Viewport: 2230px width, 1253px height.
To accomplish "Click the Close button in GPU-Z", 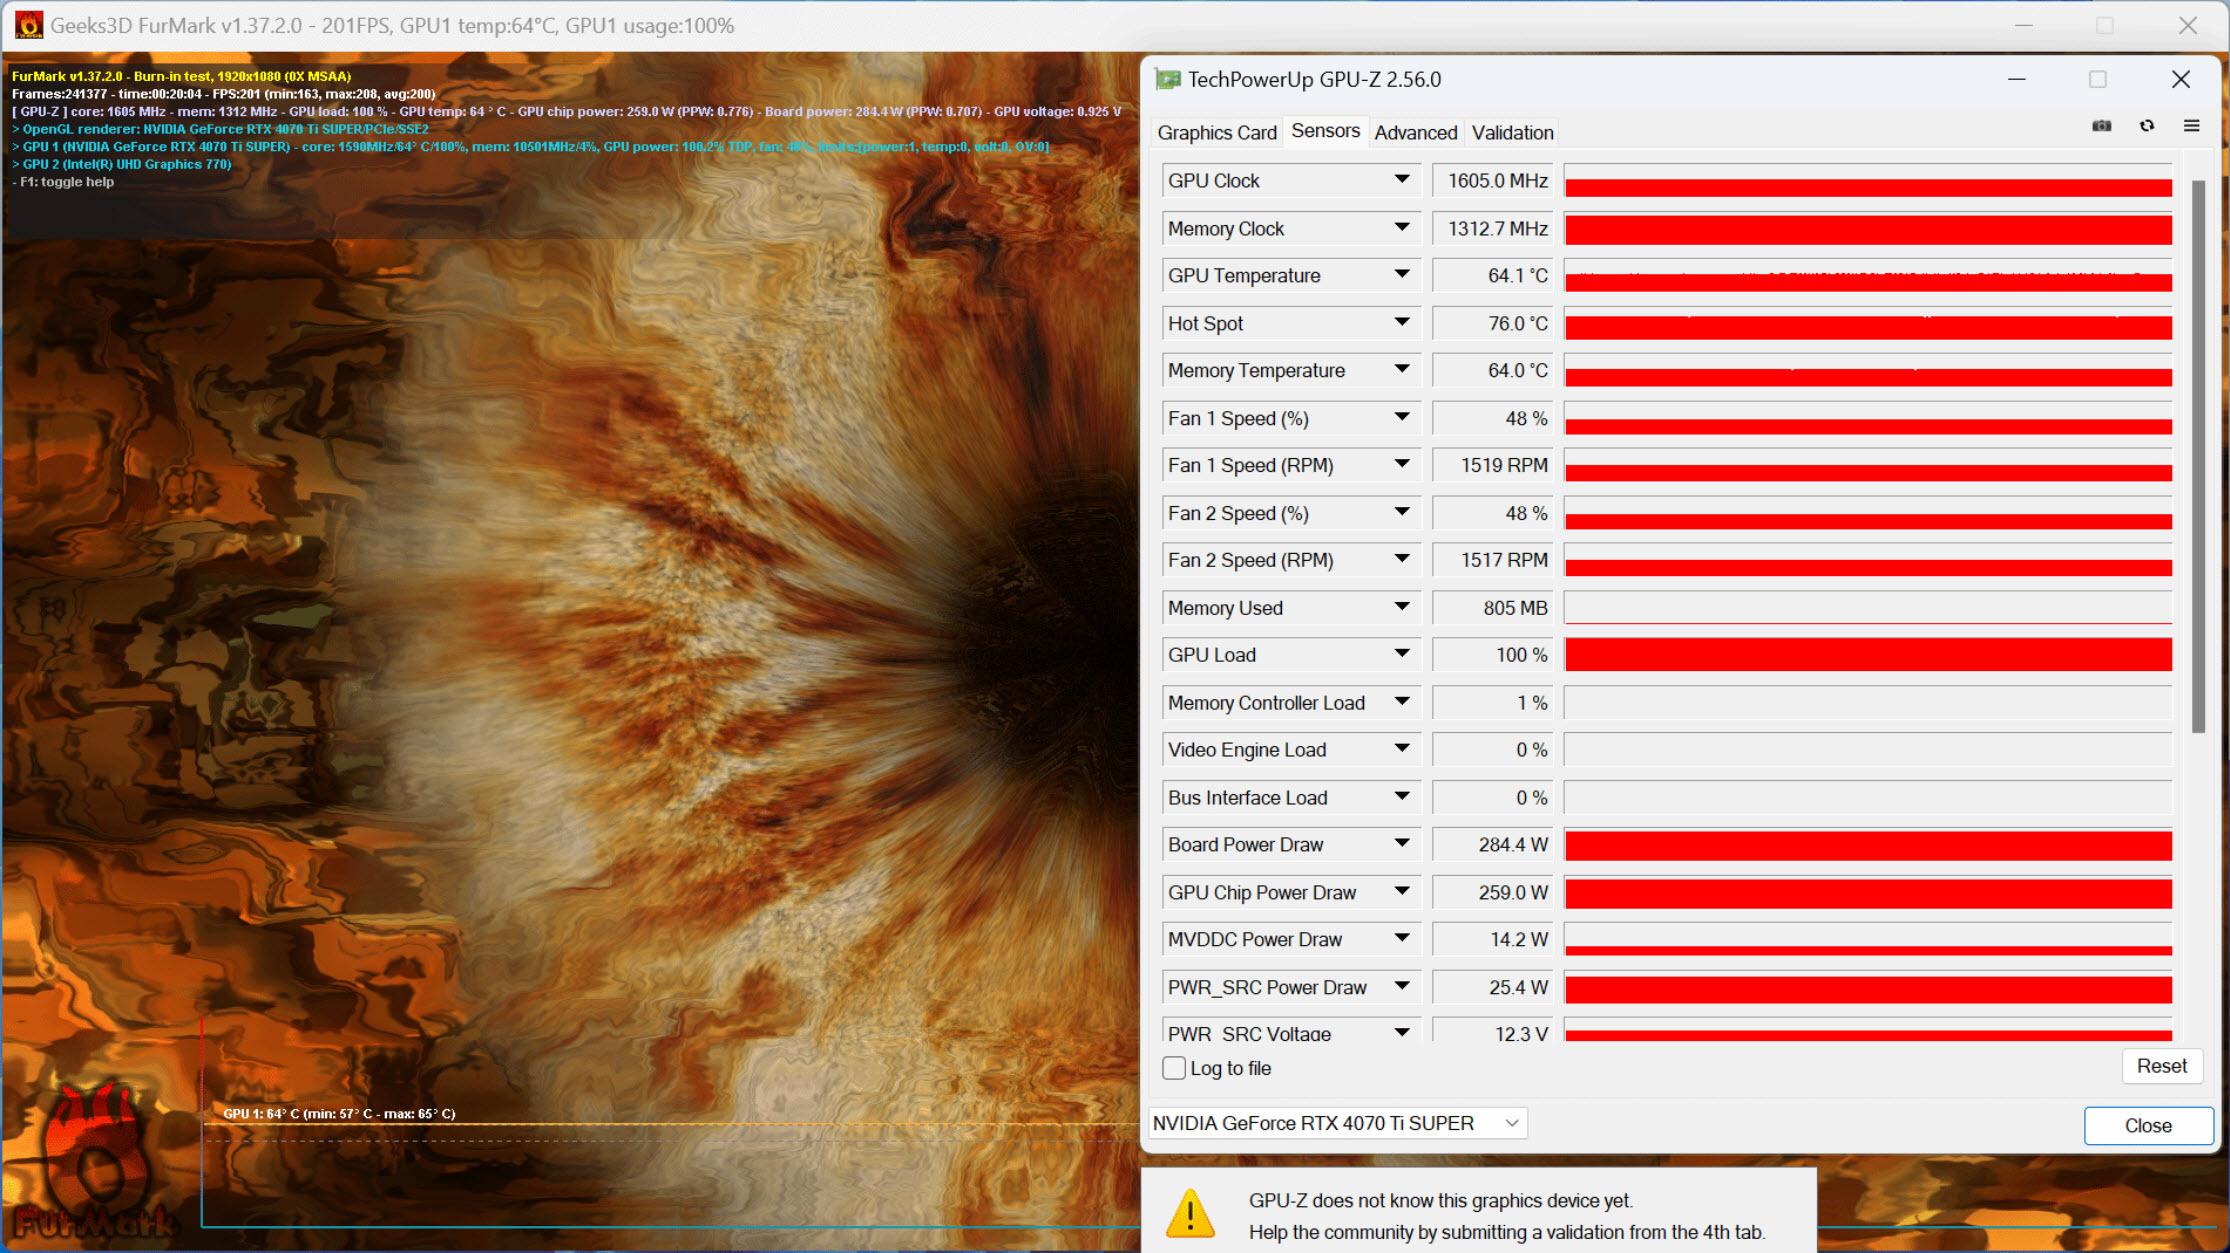I will point(2144,1123).
